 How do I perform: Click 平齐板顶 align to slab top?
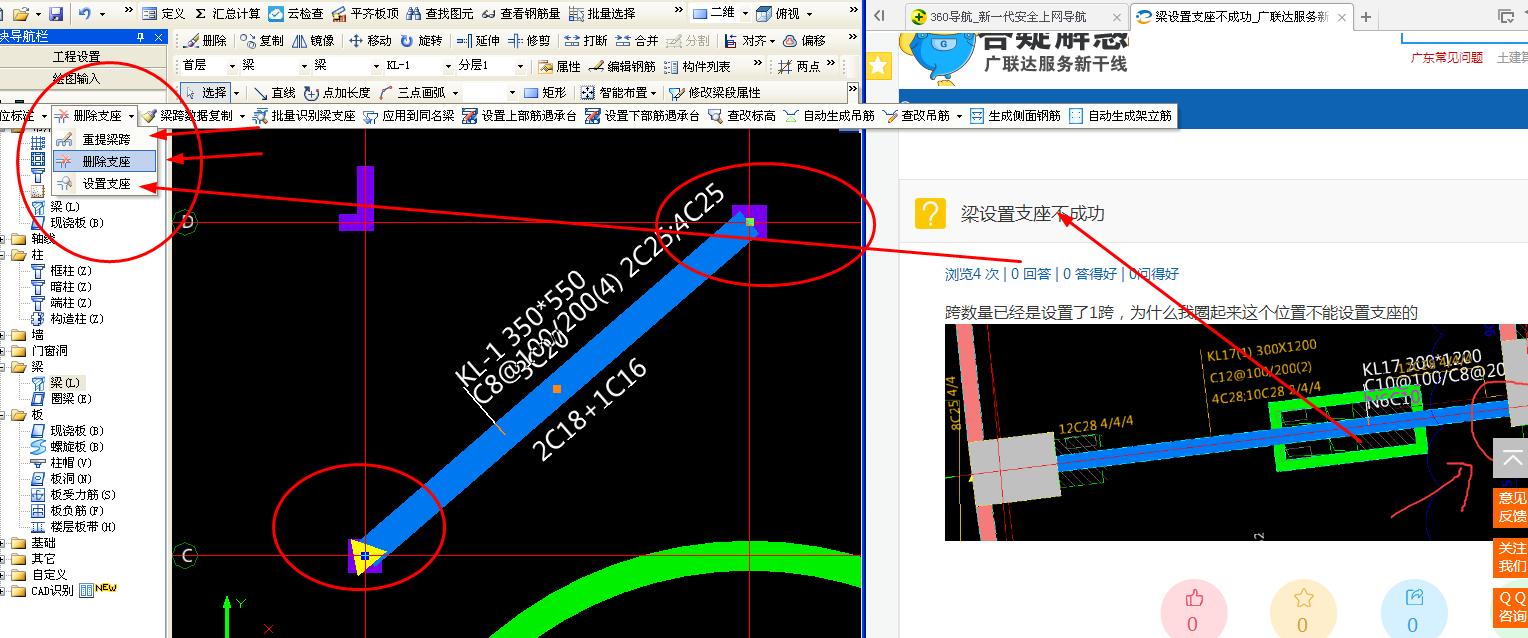coord(365,14)
